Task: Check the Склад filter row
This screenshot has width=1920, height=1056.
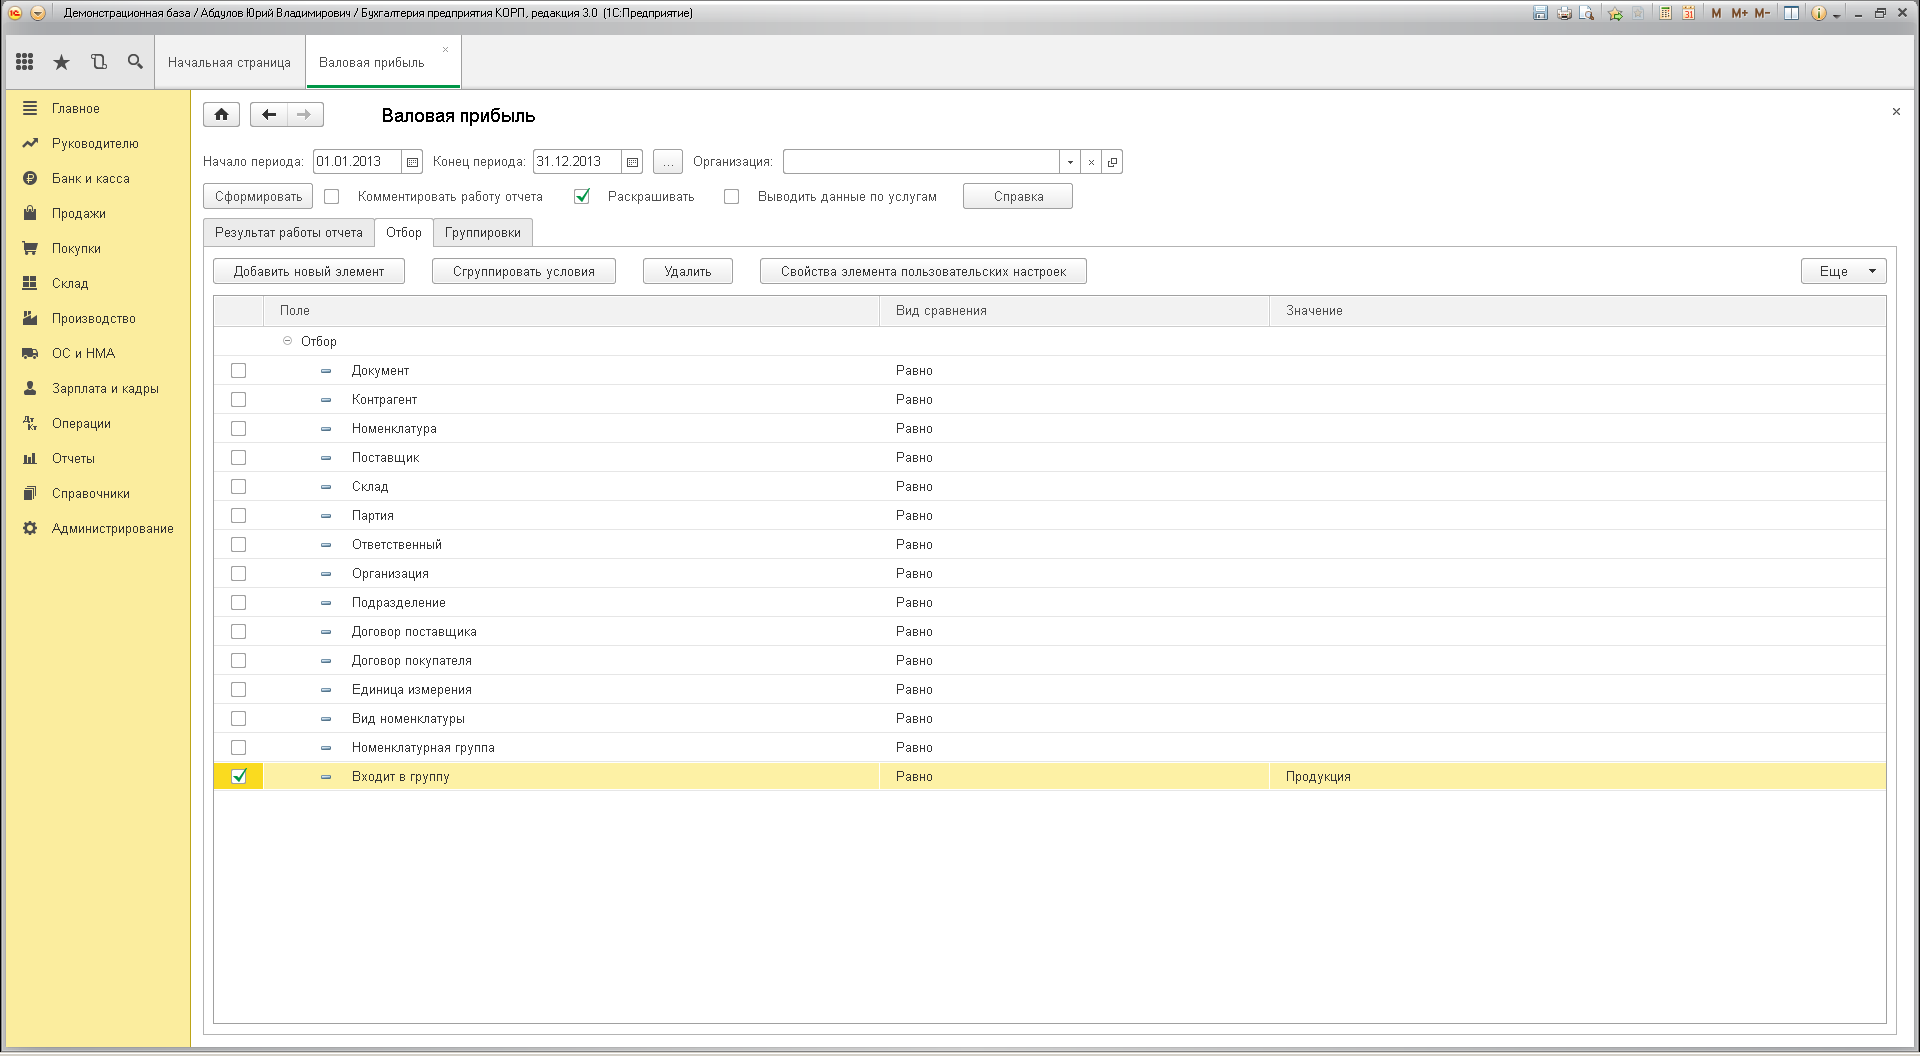Action: [x=238, y=487]
